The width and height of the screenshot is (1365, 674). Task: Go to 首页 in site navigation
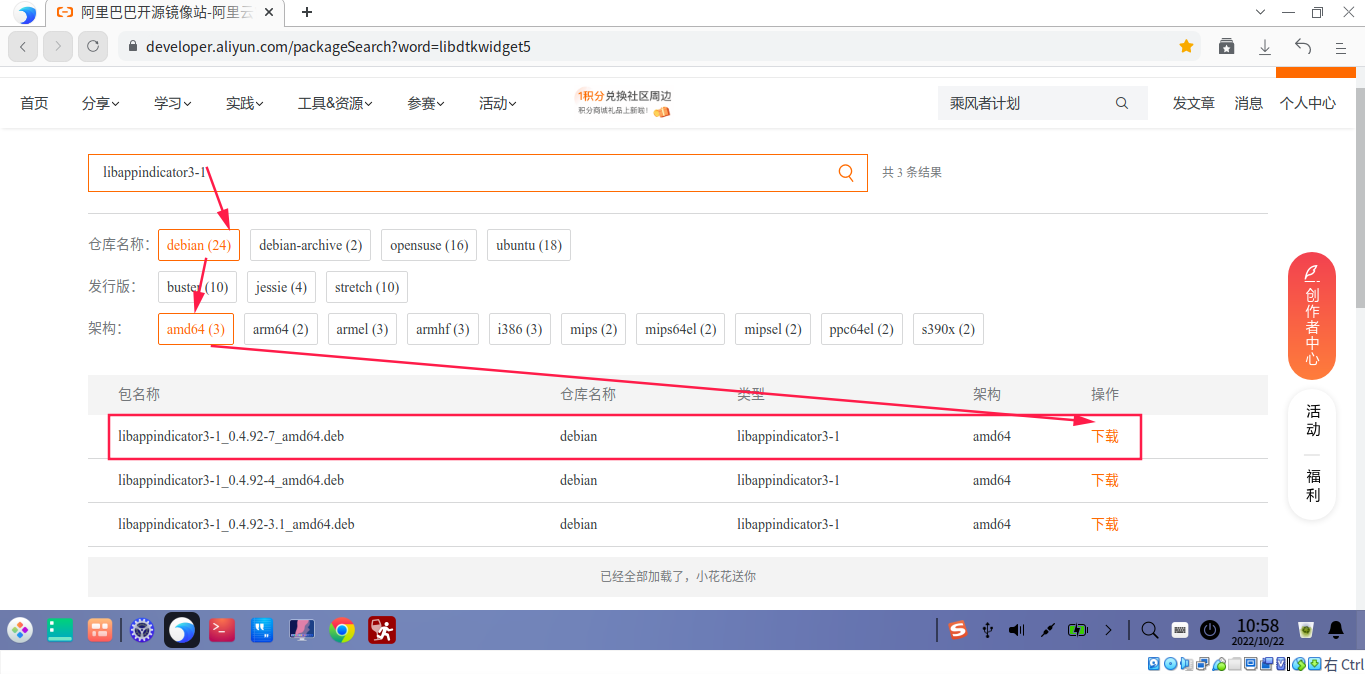tap(34, 103)
